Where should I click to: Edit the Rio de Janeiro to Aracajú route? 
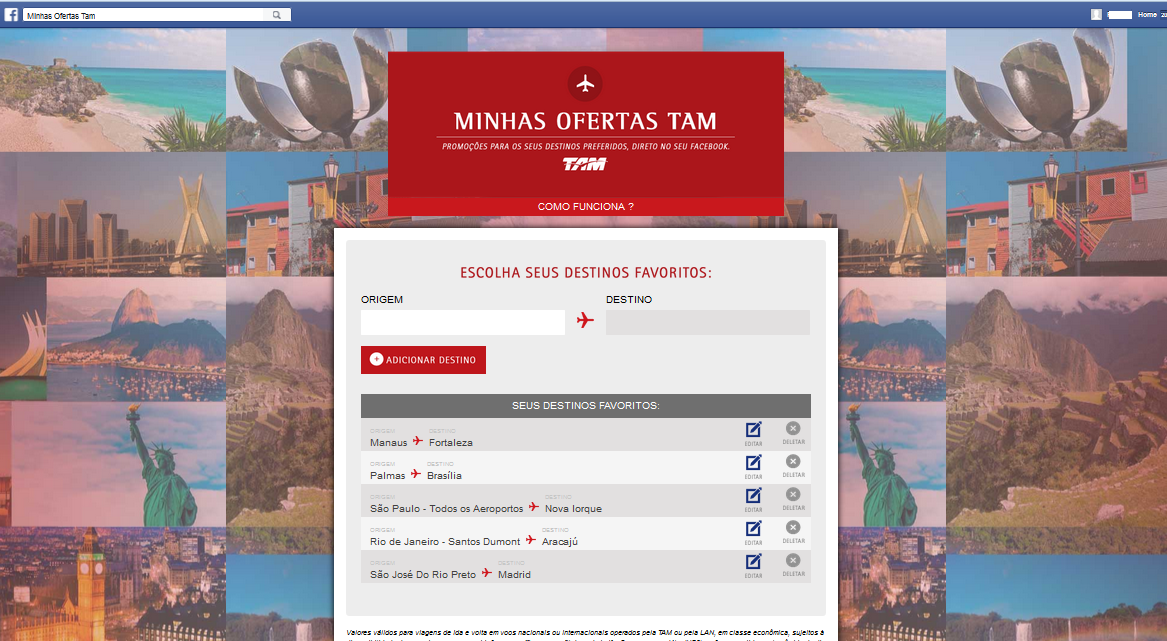point(753,530)
